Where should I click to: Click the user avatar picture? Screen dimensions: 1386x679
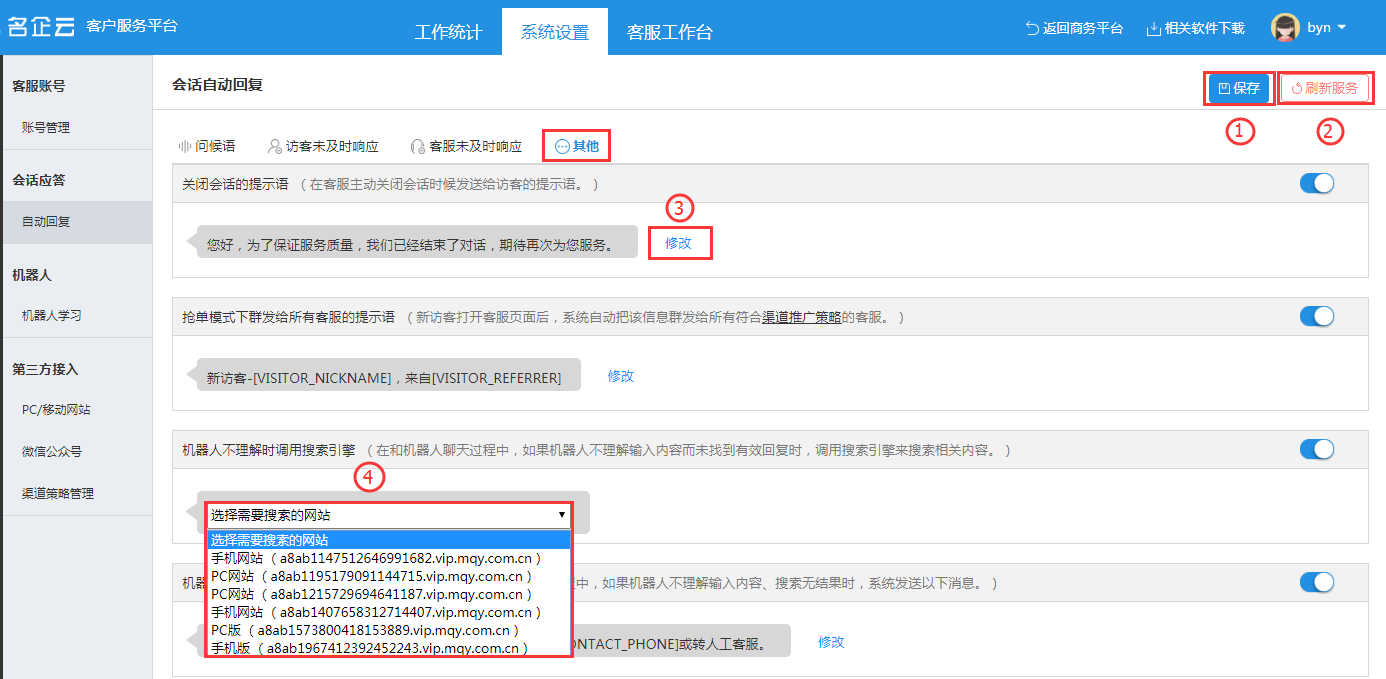point(1285,28)
